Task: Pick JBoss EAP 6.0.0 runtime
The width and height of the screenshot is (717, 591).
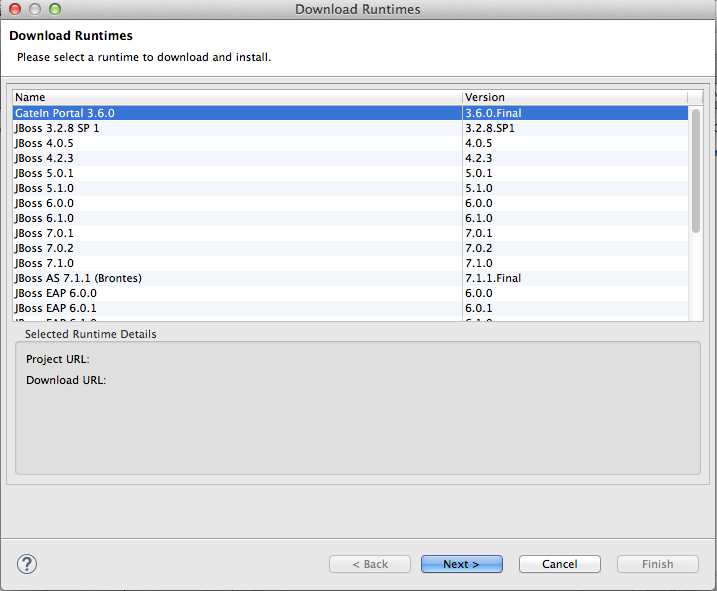Action: pyautogui.click(x=350, y=293)
